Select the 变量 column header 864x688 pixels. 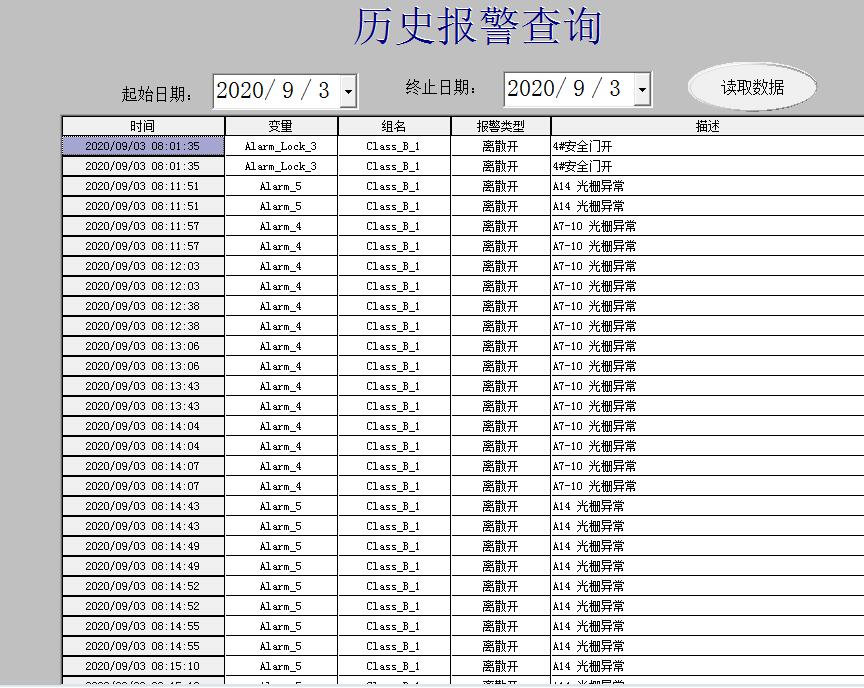tap(281, 126)
